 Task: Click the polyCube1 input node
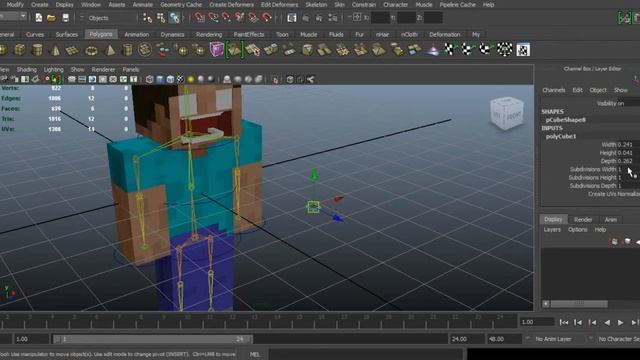click(561, 136)
